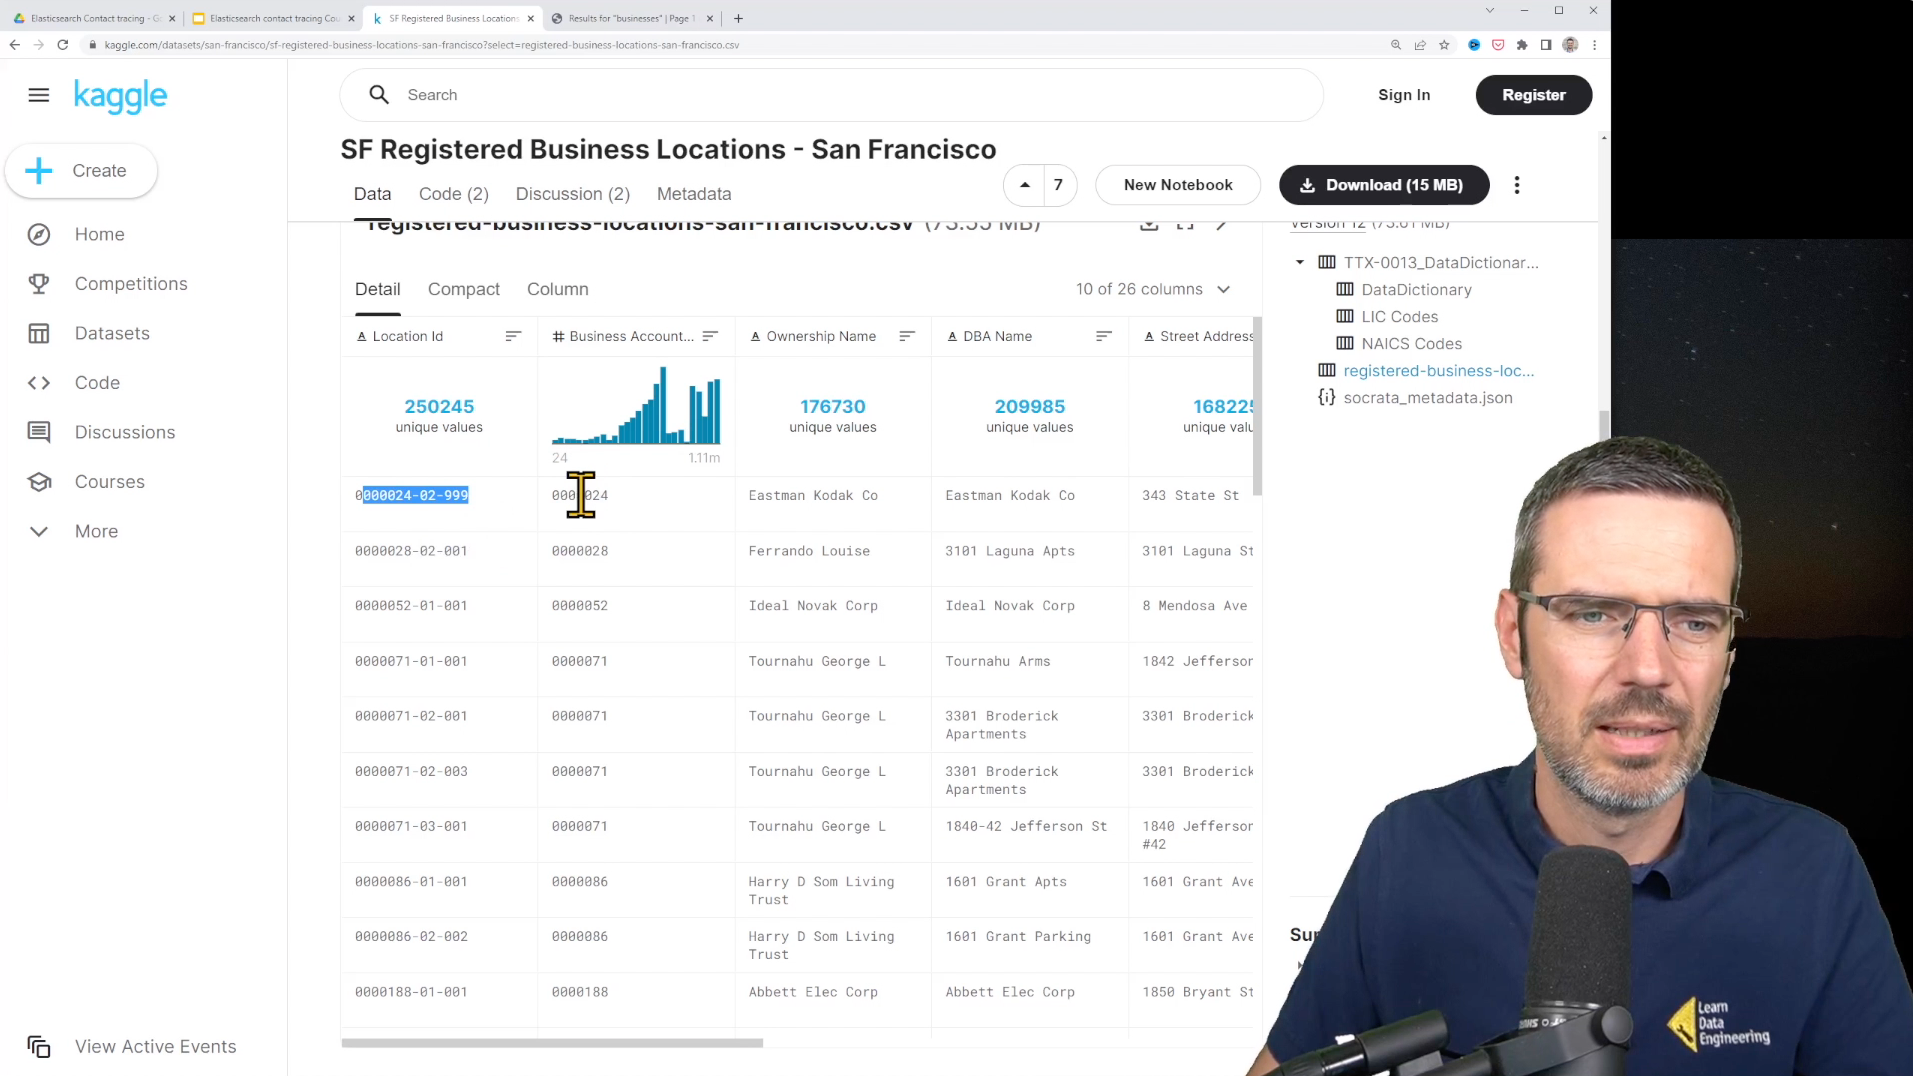This screenshot has height=1076, width=1913.
Task: Open Competitions trophy icon
Action: (39, 284)
